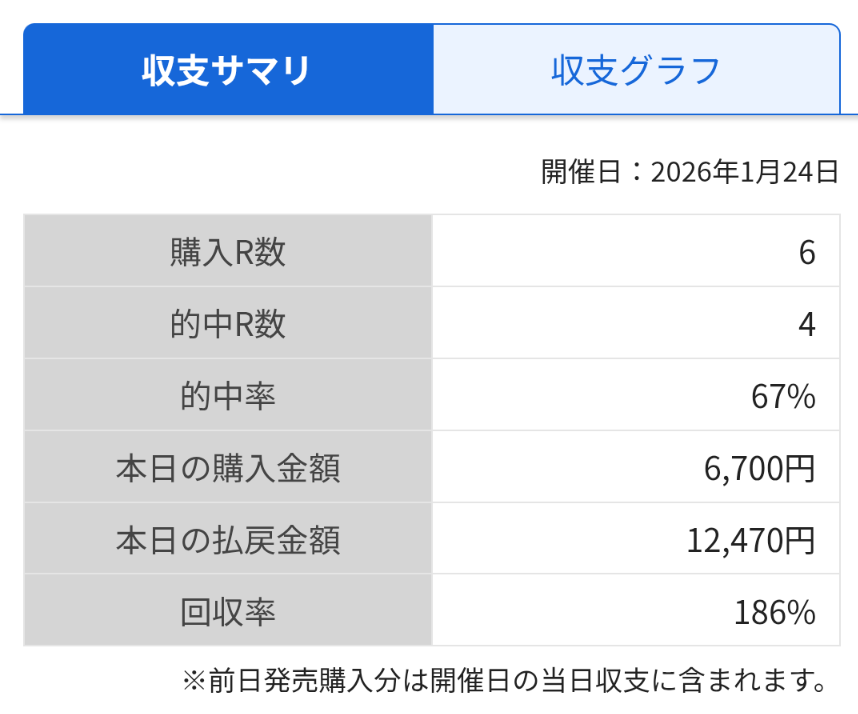This screenshot has height=714, width=858.
Task: Select the 的中率 row header
Action: pos(227,394)
